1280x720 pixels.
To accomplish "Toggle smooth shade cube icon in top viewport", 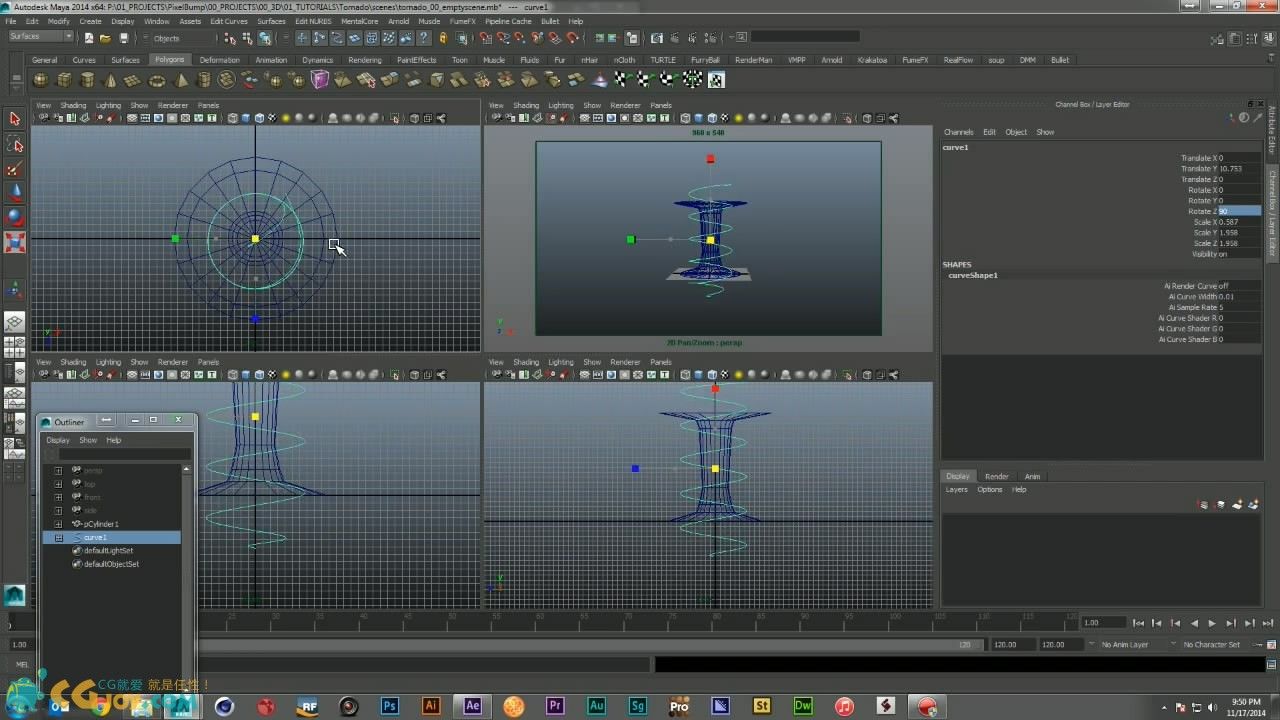I will point(246,118).
